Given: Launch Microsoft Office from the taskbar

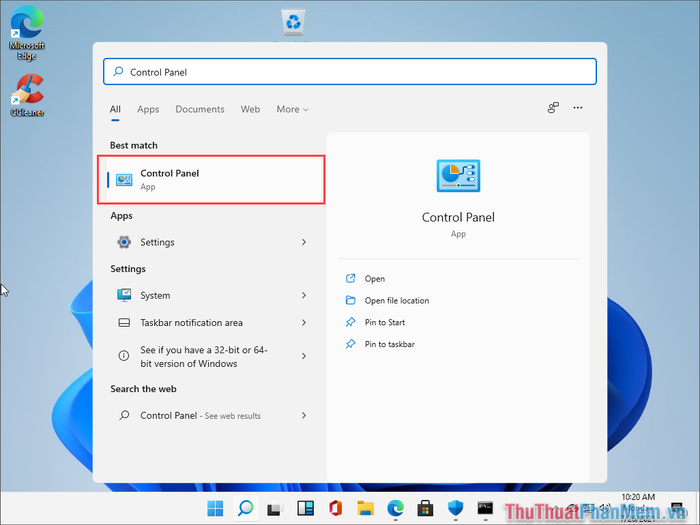Looking at the screenshot, I should click(335, 508).
